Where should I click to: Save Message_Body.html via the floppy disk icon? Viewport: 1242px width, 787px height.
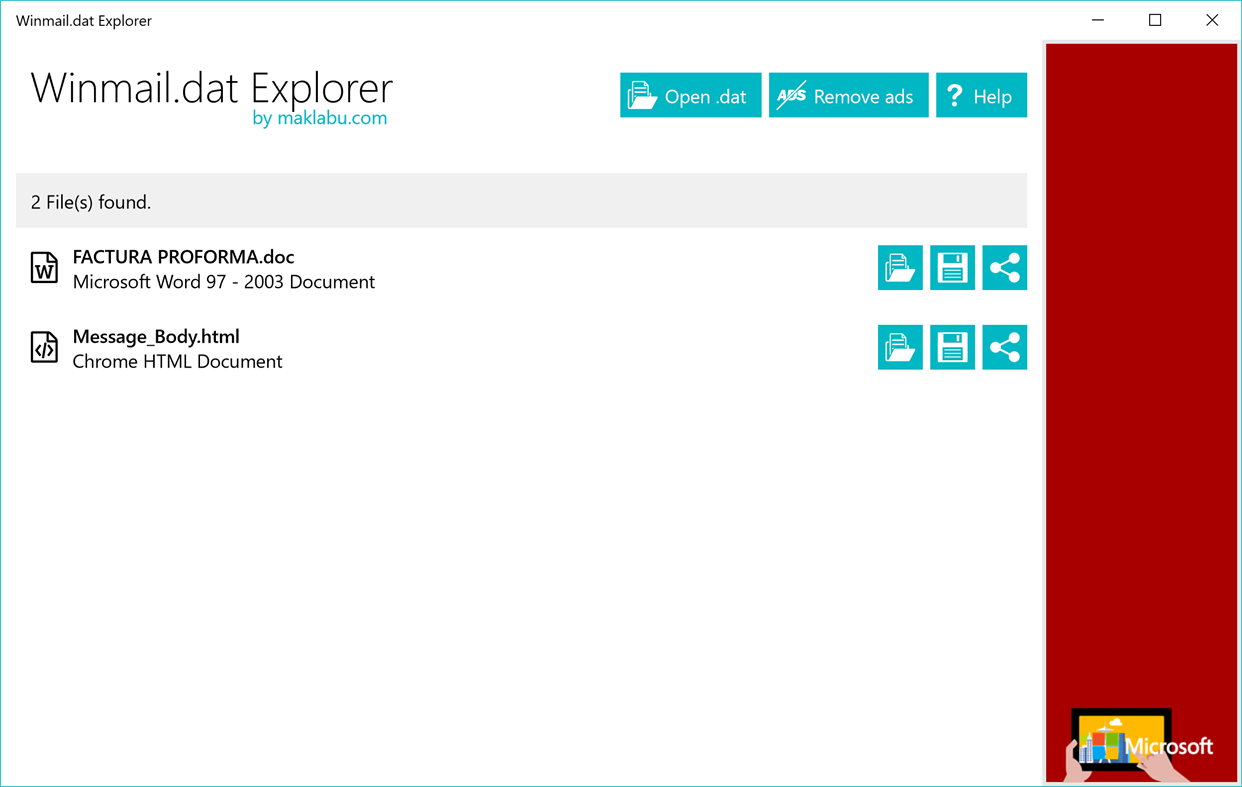[x=952, y=347]
